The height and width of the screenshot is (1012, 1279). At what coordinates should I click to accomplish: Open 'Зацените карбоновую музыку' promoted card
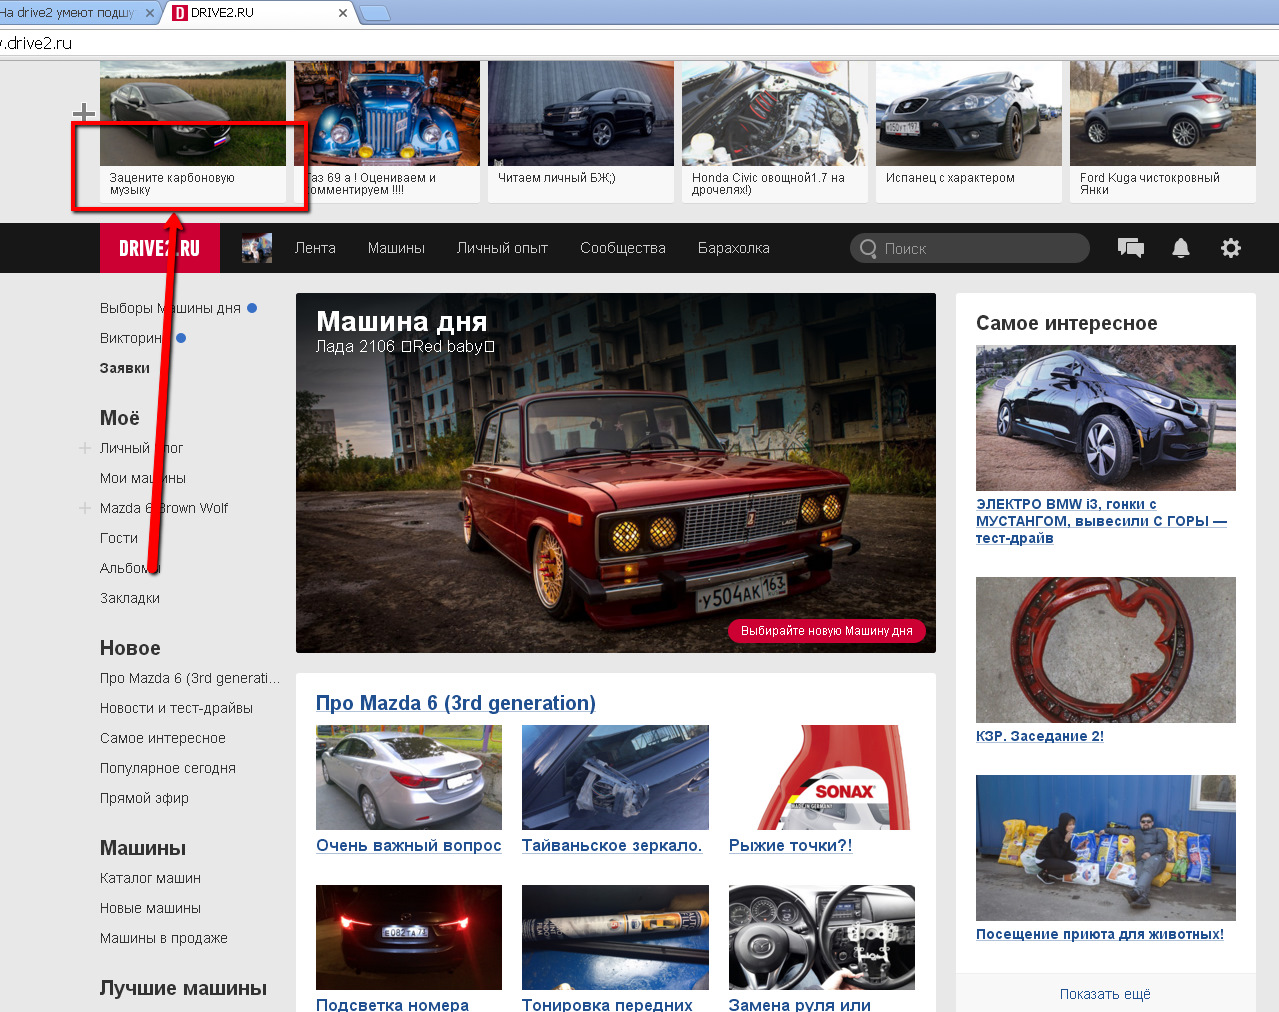click(x=193, y=132)
